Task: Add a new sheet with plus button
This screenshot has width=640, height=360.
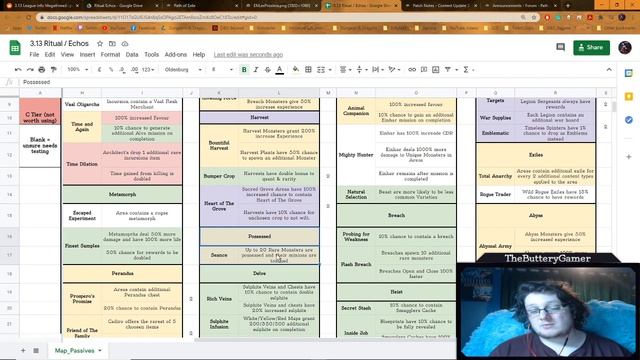Action: [x=23, y=350]
